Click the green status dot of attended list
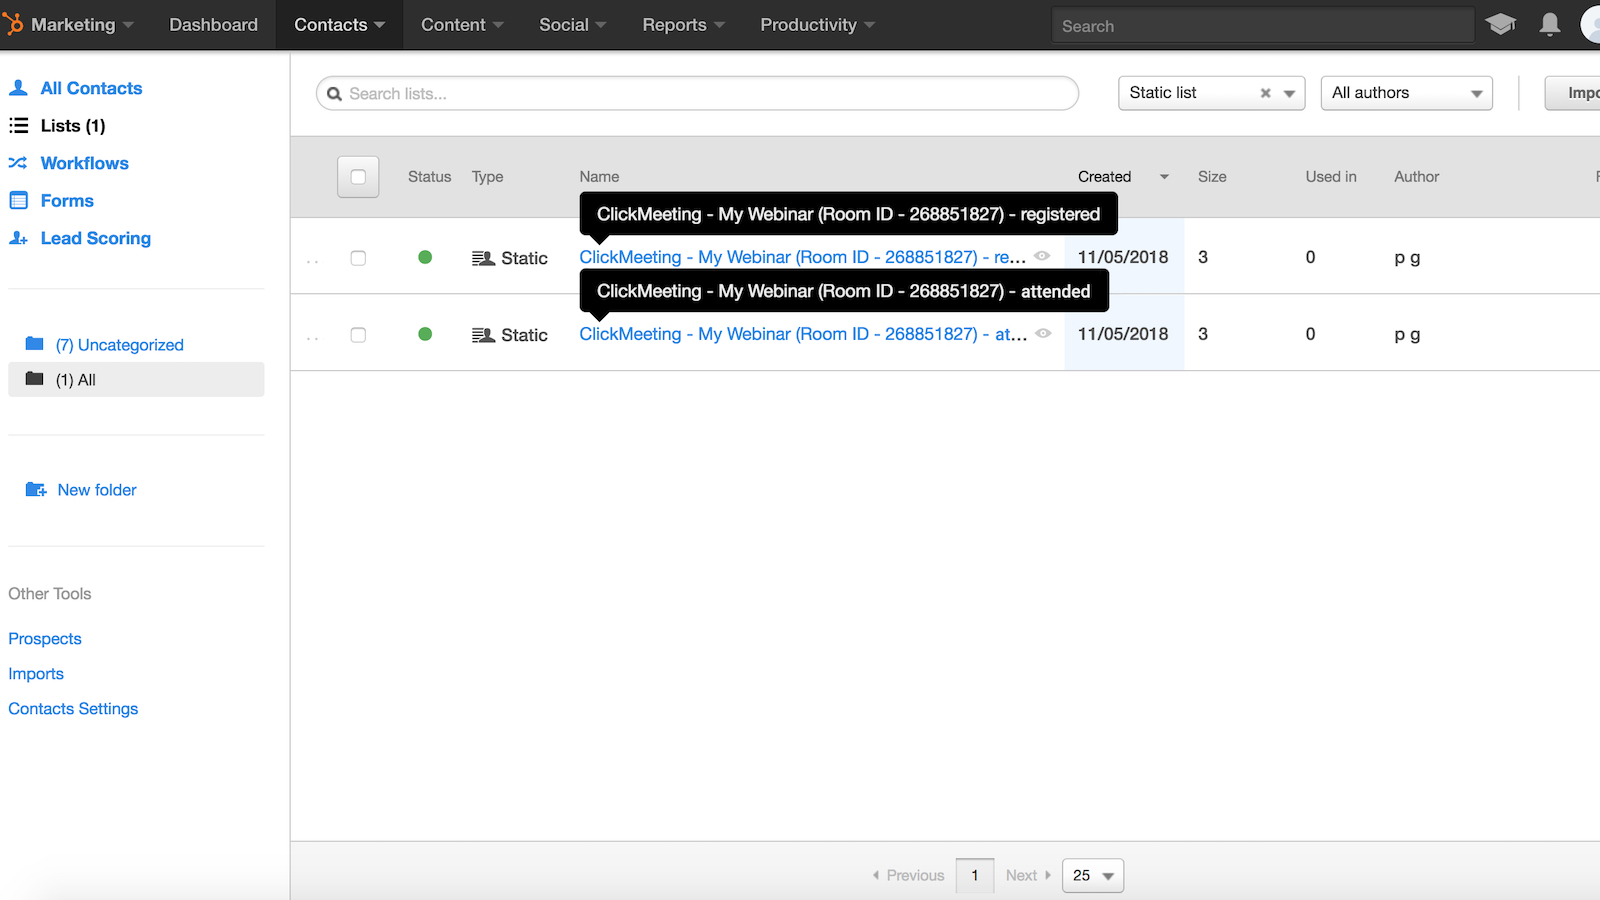 (425, 334)
